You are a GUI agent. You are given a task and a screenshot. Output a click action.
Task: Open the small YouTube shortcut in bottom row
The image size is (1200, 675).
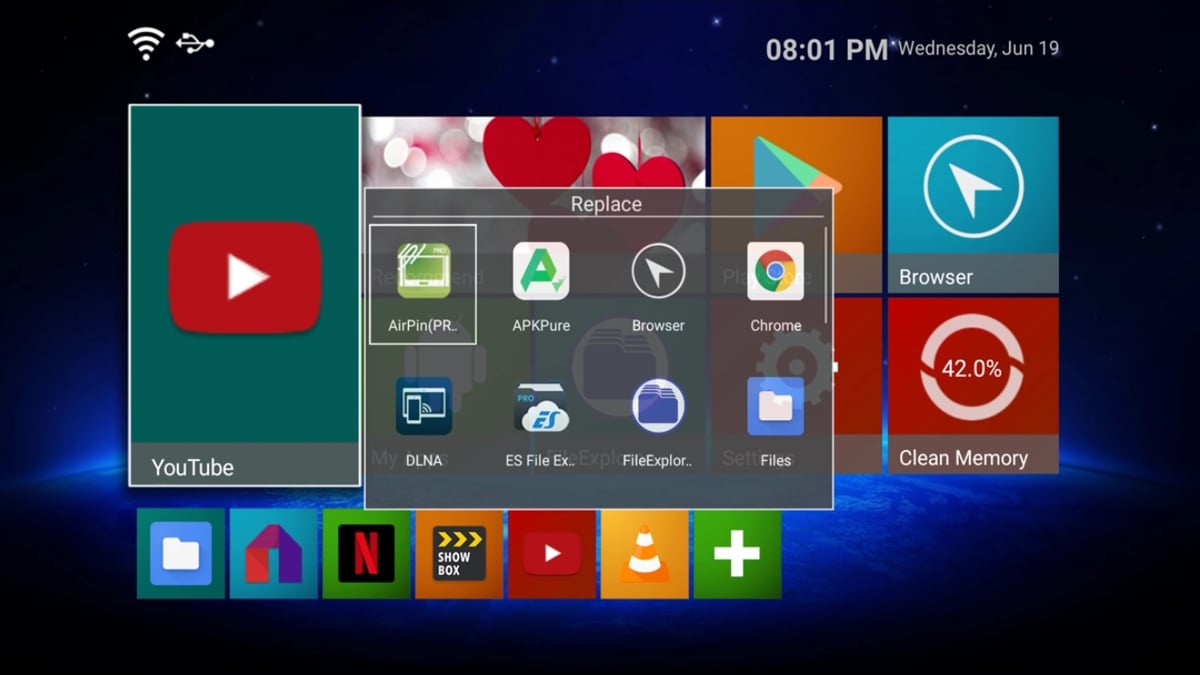point(552,554)
